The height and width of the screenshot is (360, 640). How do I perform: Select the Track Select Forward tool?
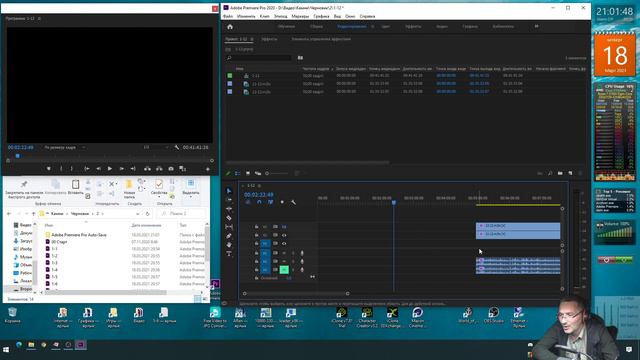229,200
